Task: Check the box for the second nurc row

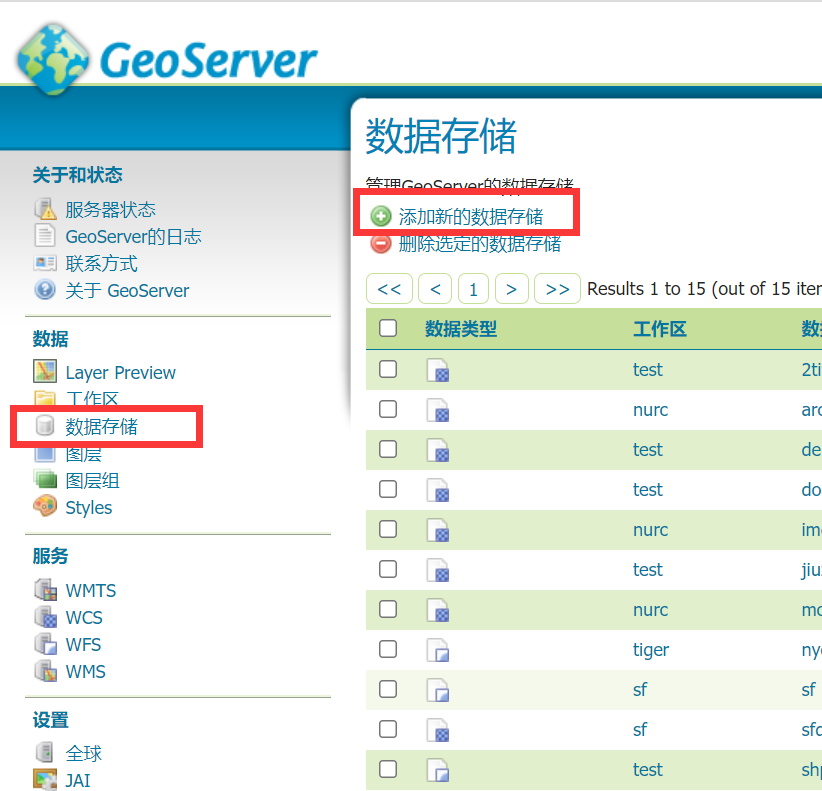Action: (388, 529)
